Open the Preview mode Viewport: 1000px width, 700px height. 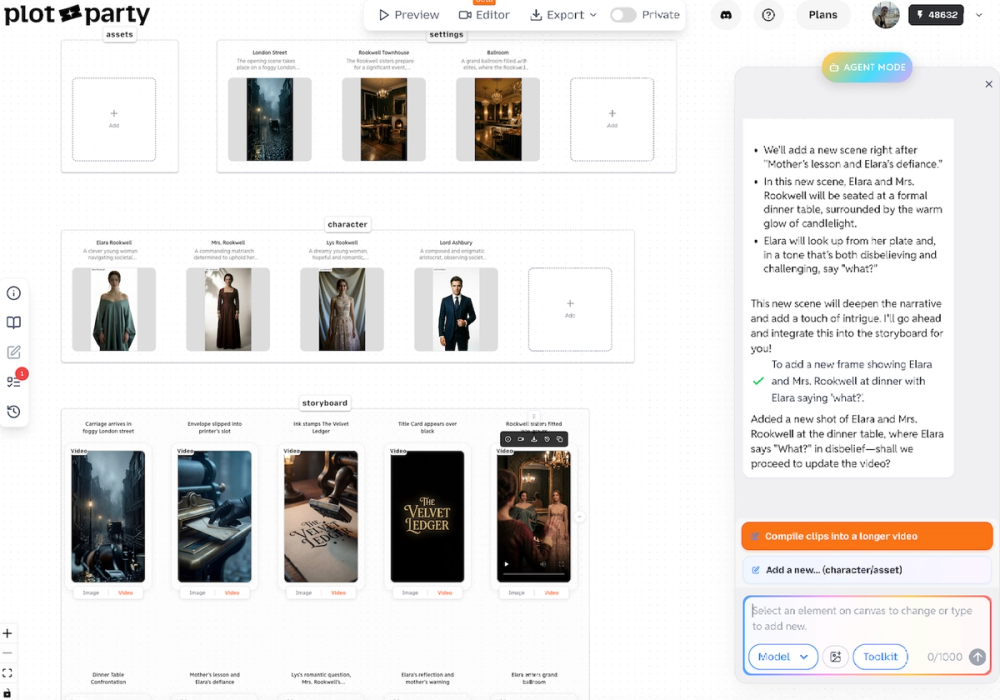pyautogui.click(x=409, y=15)
